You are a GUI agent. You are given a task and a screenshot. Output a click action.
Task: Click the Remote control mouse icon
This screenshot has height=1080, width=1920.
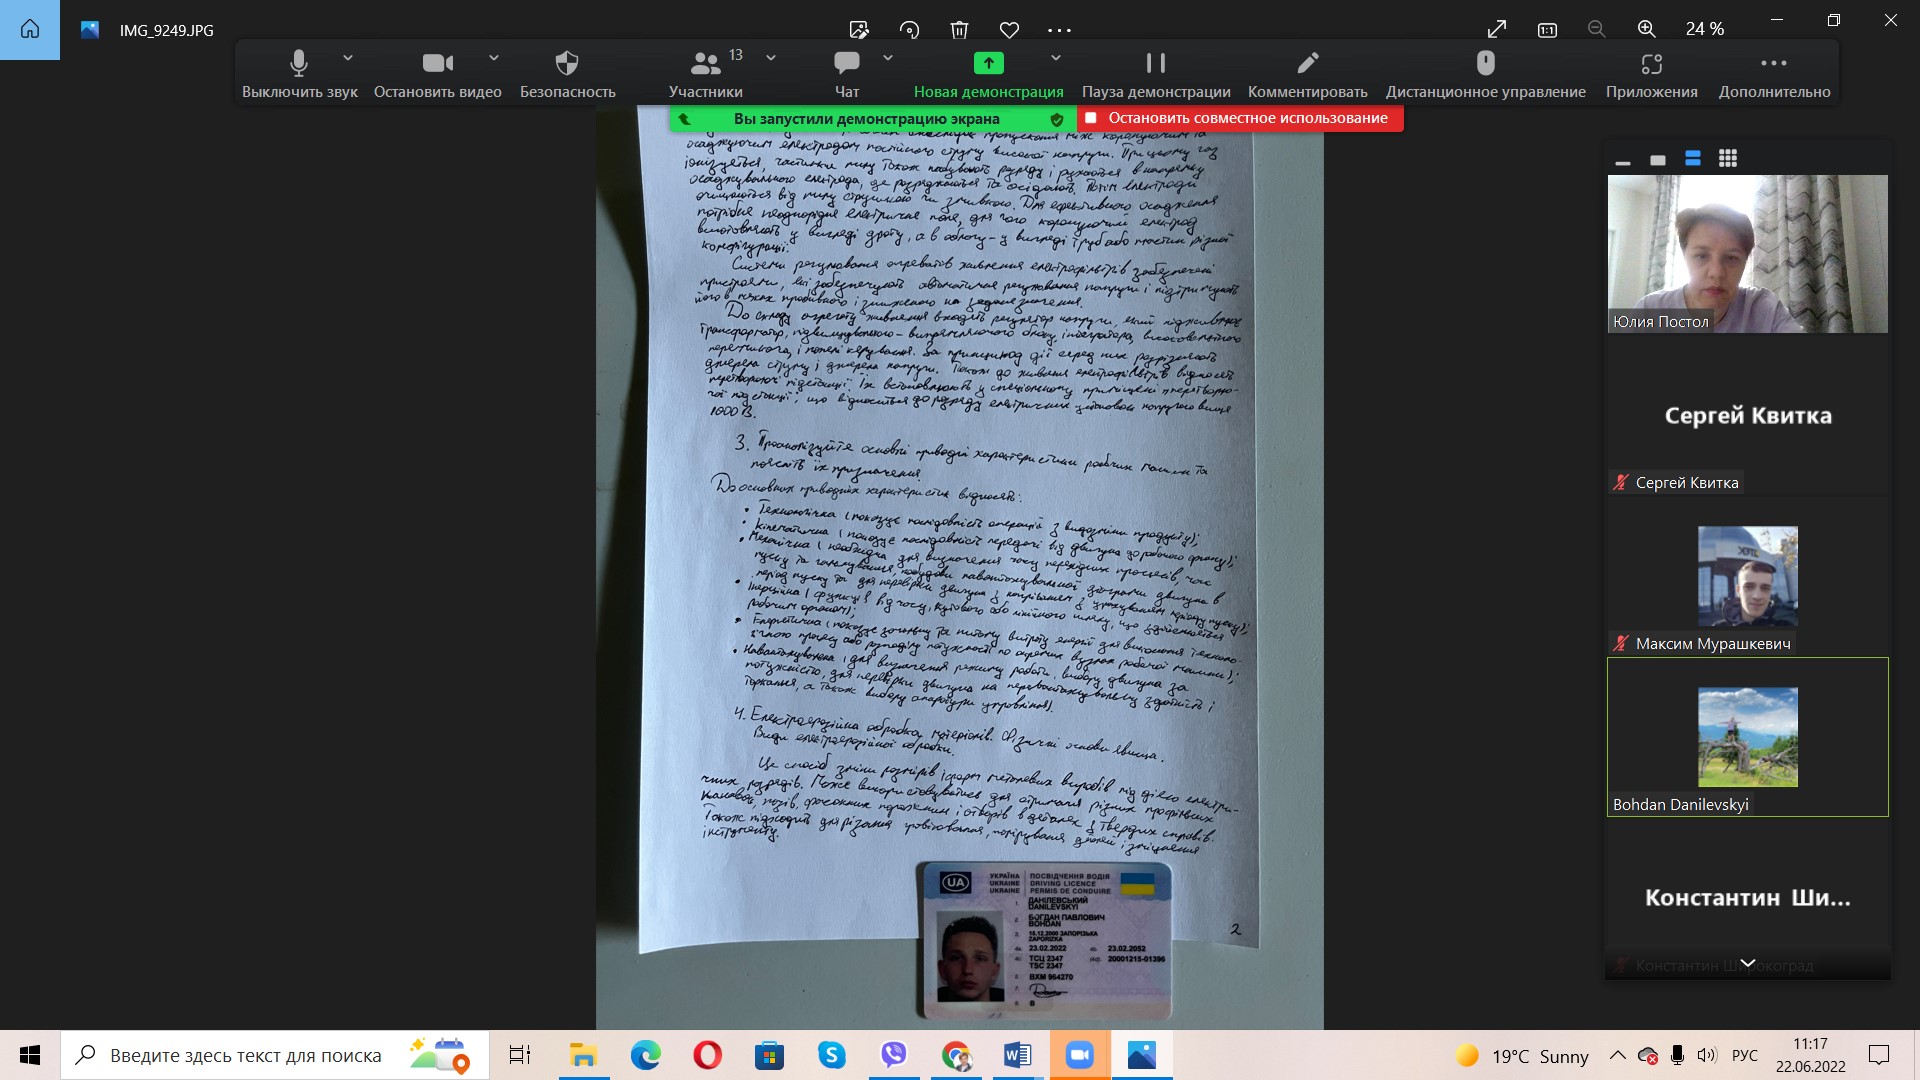click(1485, 64)
